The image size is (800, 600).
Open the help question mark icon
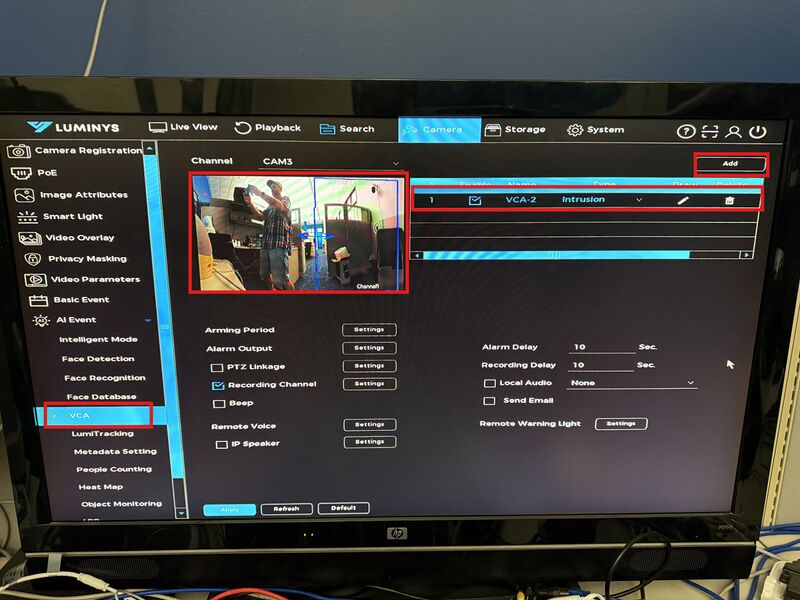point(686,132)
